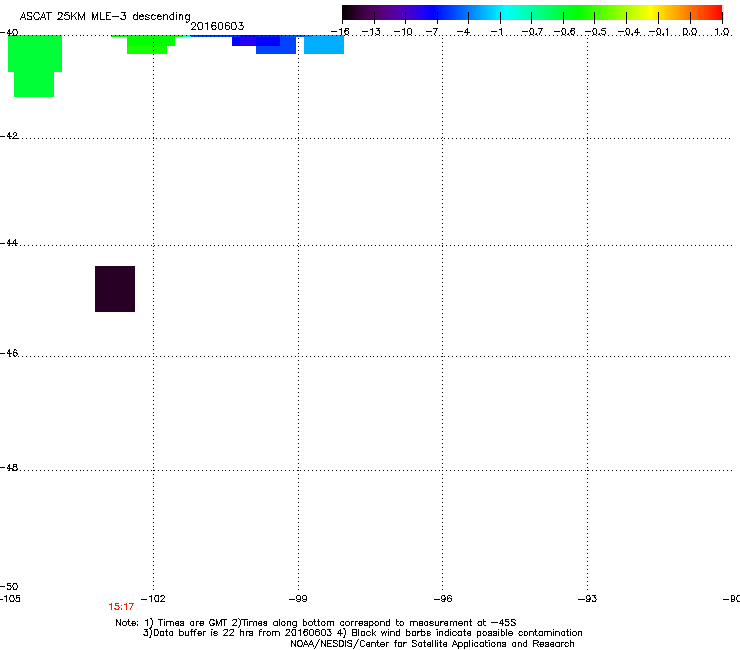Click the NOAA/NESDIS credit line
Screen dimensions: 740x650
click(432, 644)
